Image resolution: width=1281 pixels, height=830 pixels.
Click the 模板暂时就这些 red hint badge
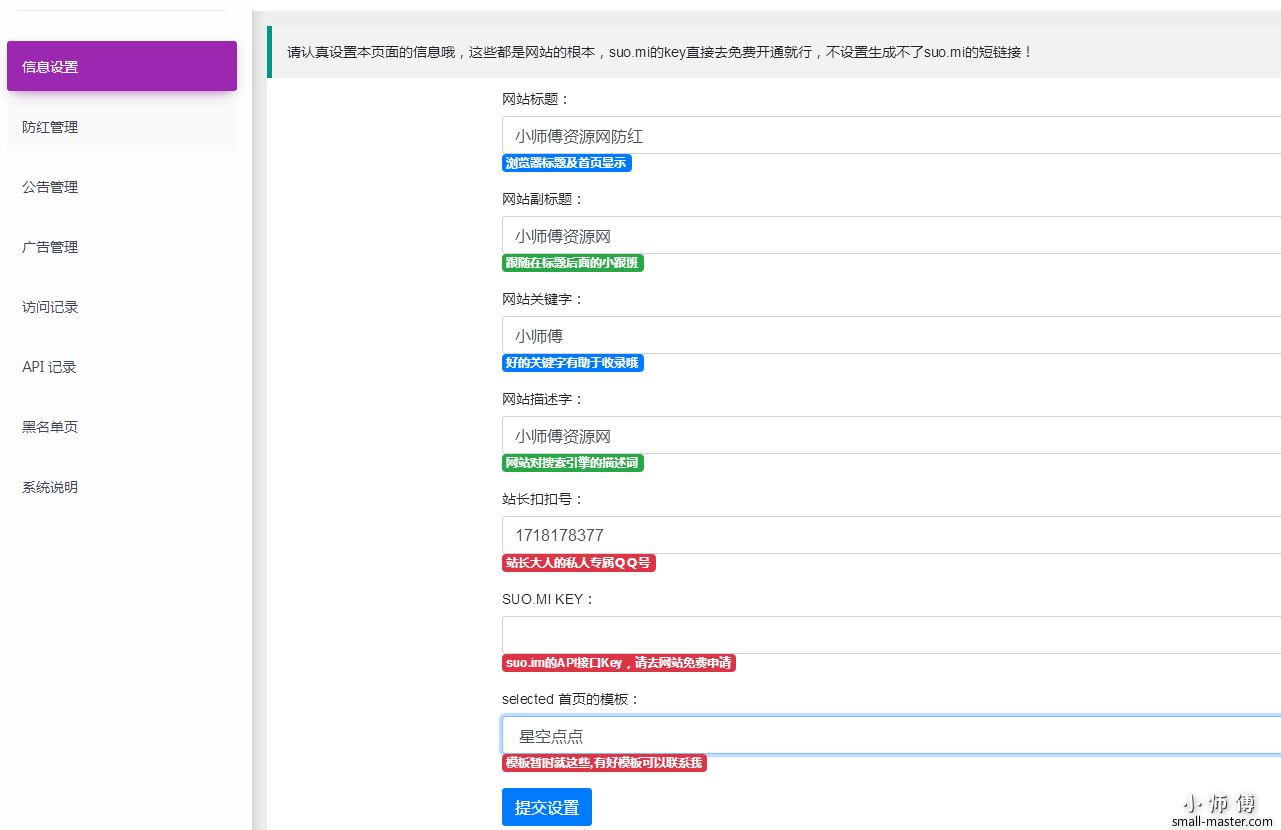tap(604, 763)
